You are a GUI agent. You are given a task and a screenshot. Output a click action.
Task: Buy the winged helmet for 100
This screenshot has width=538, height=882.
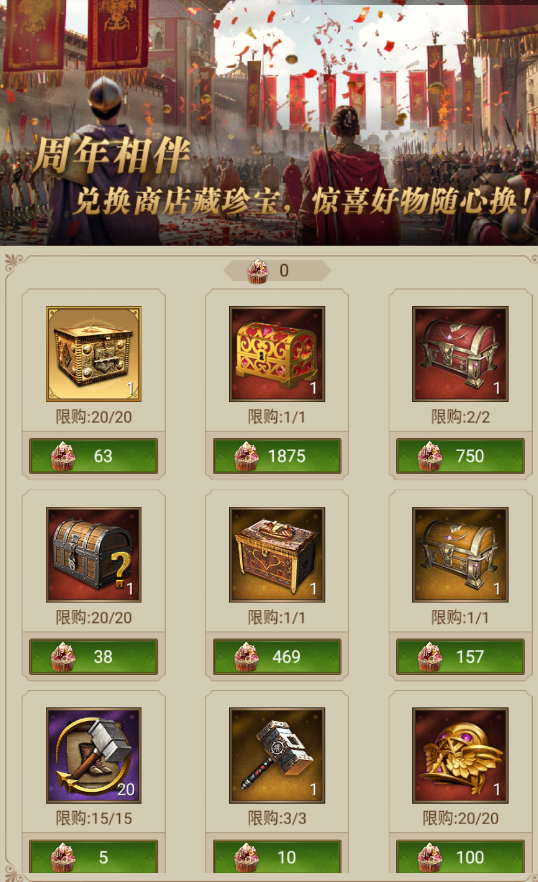(460, 857)
